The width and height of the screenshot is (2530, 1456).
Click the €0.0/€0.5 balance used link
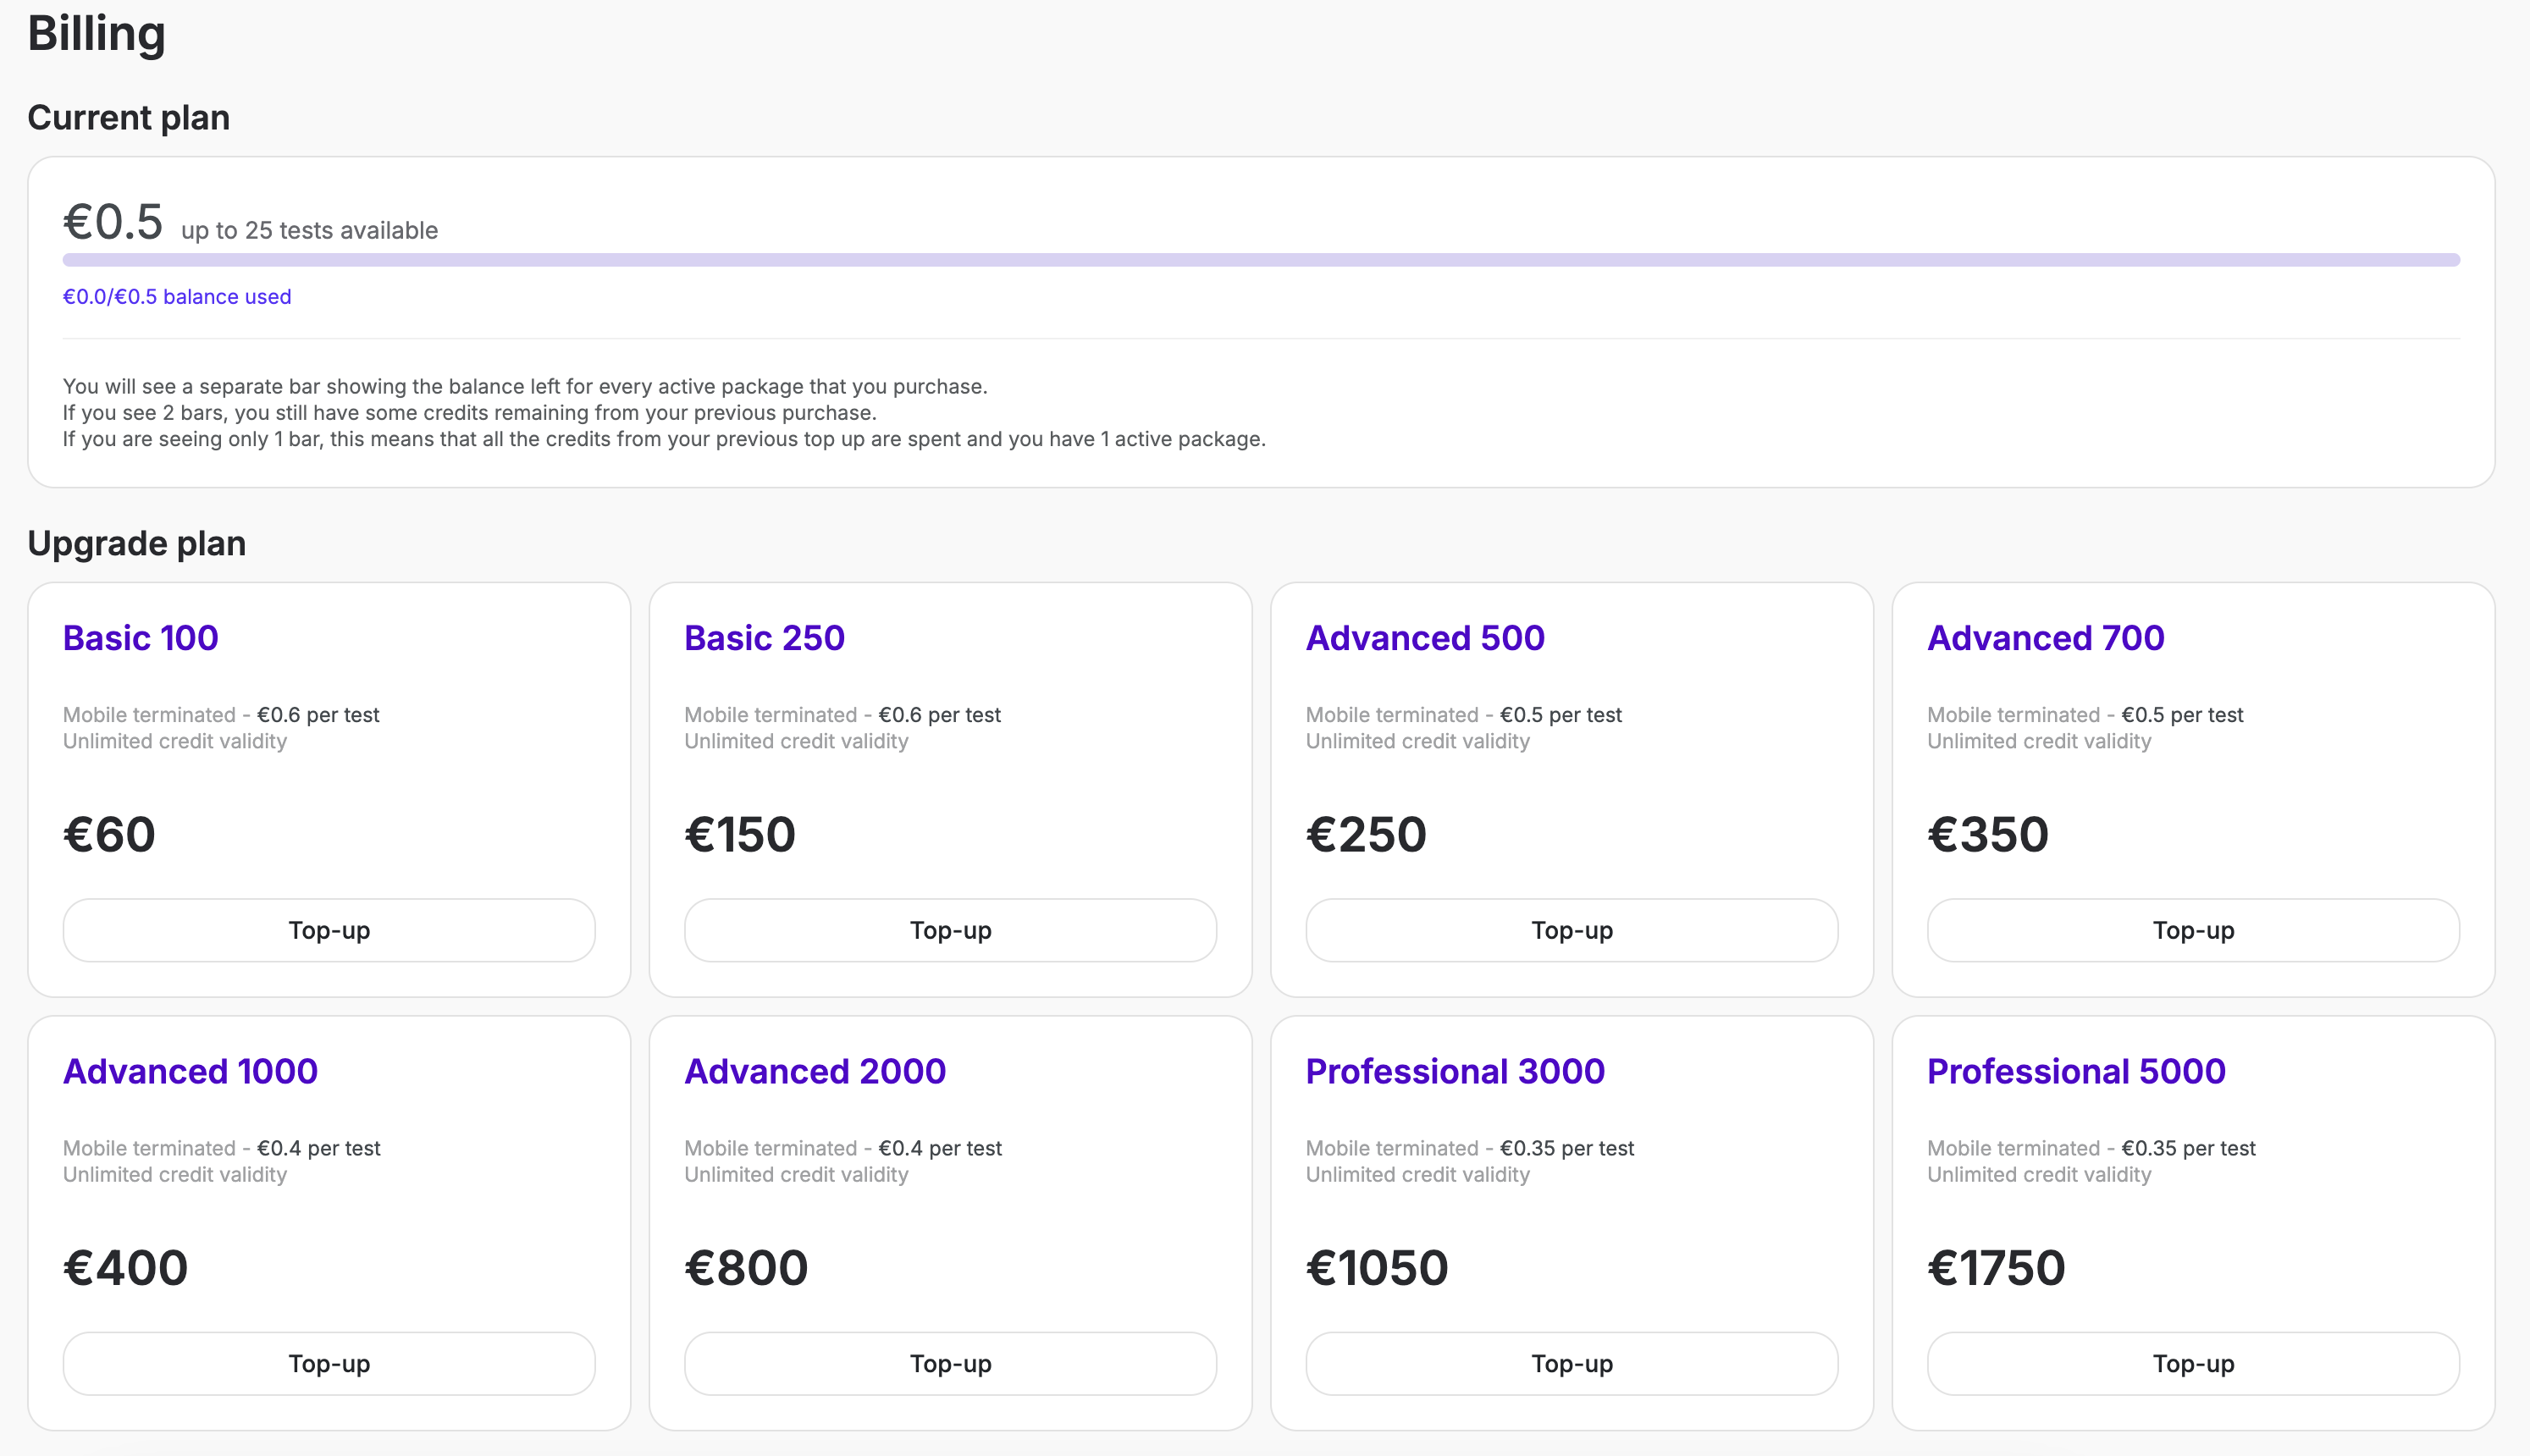pyautogui.click(x=177, y=296)
